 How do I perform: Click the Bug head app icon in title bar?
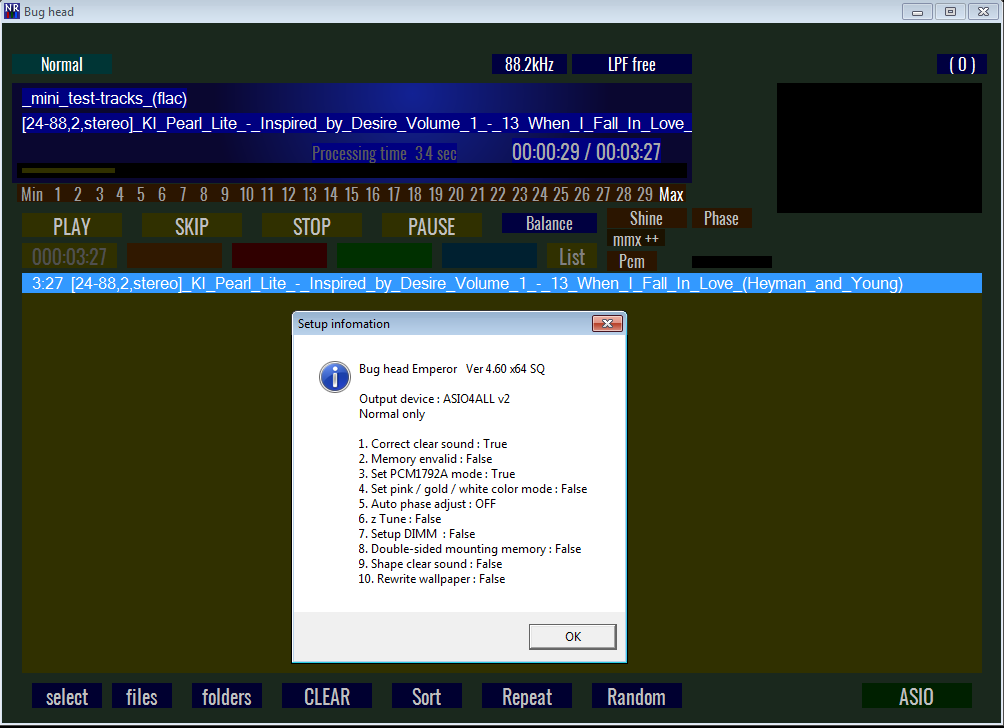[12, 11]
